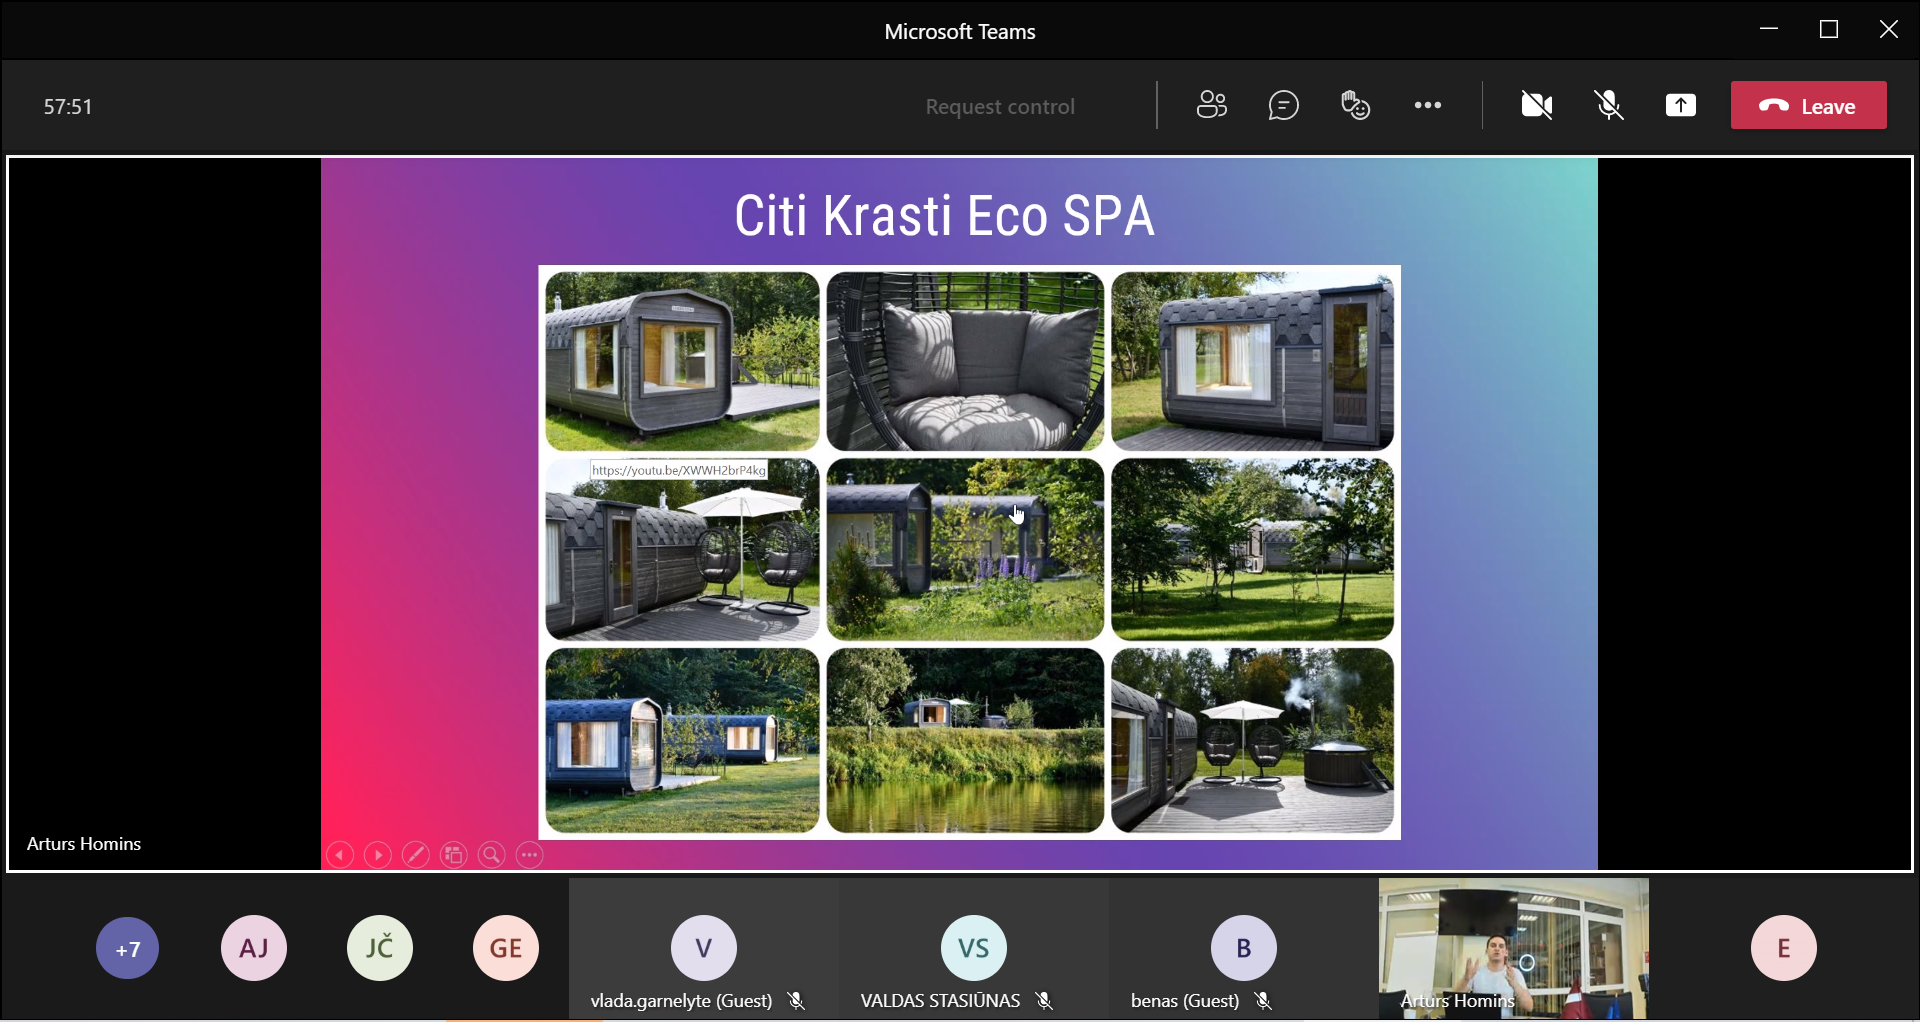Unmute the microphone

point(1609,105)
